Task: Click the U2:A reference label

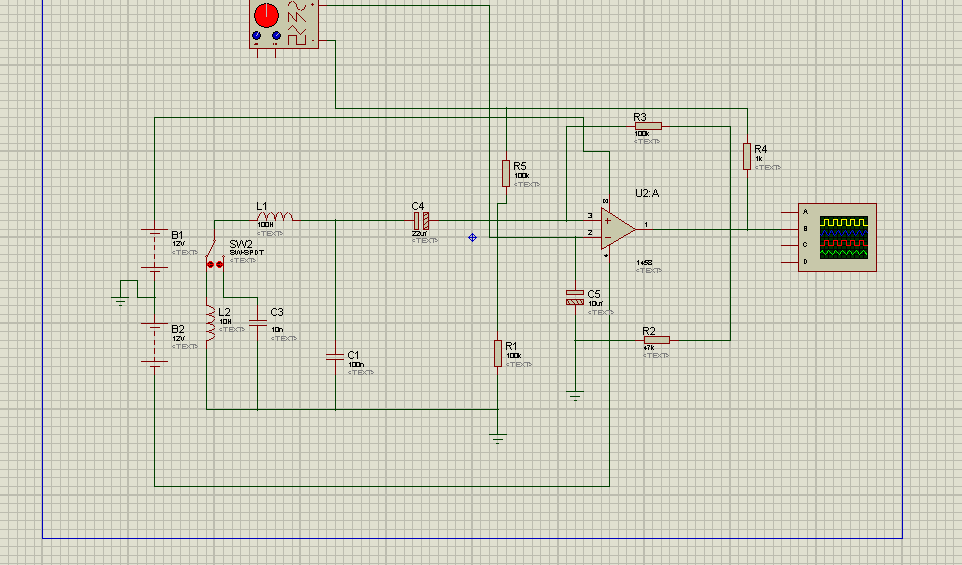Action: 647,193
